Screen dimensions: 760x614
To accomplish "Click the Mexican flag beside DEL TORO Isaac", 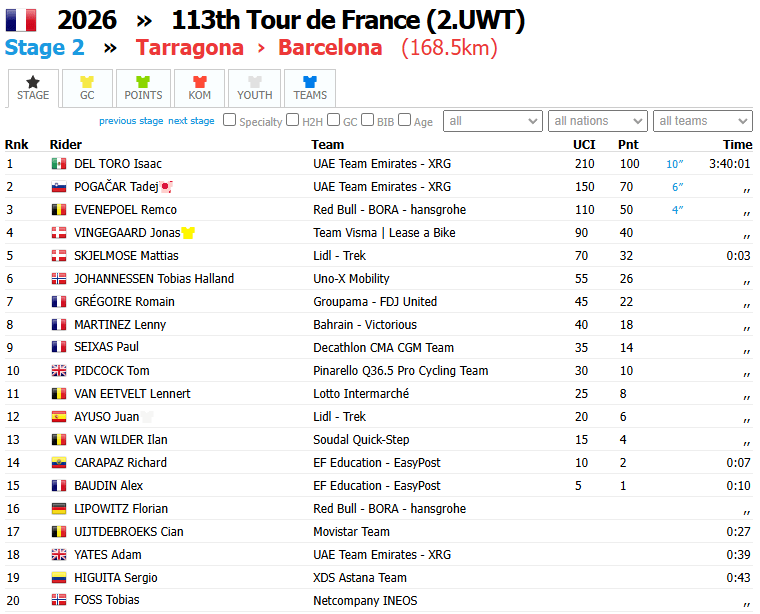I will [59, 164].
